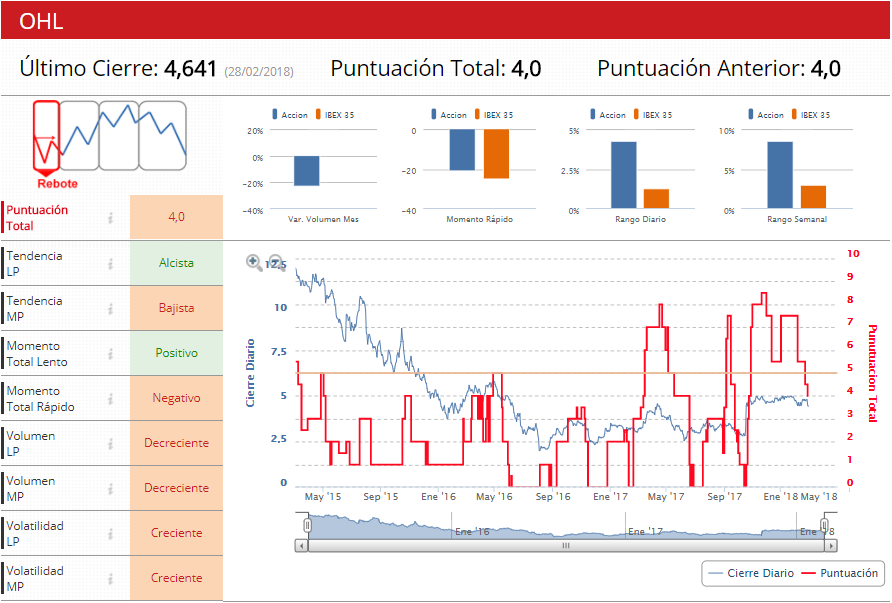Grab the right navigator range handle
The image size is (892, 603).
tap(824, 525)
